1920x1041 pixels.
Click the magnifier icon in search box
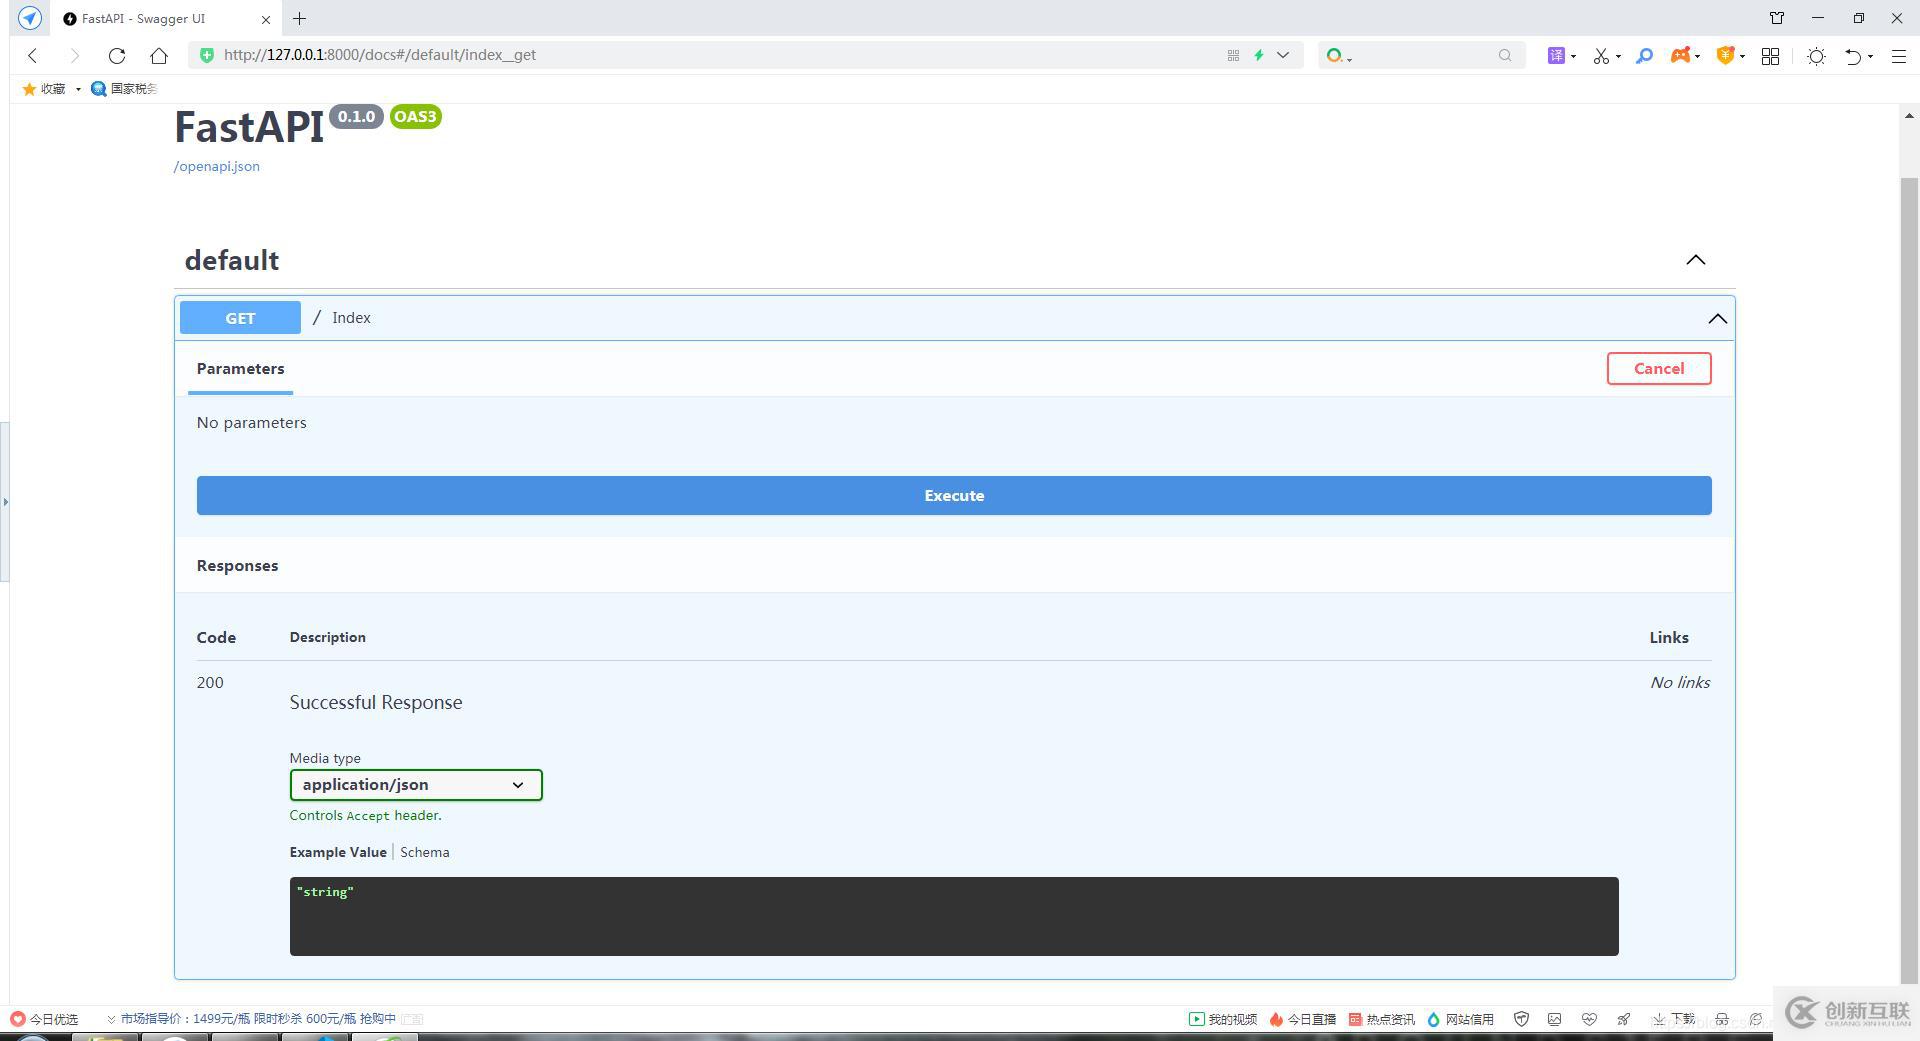click(1505, 55)
